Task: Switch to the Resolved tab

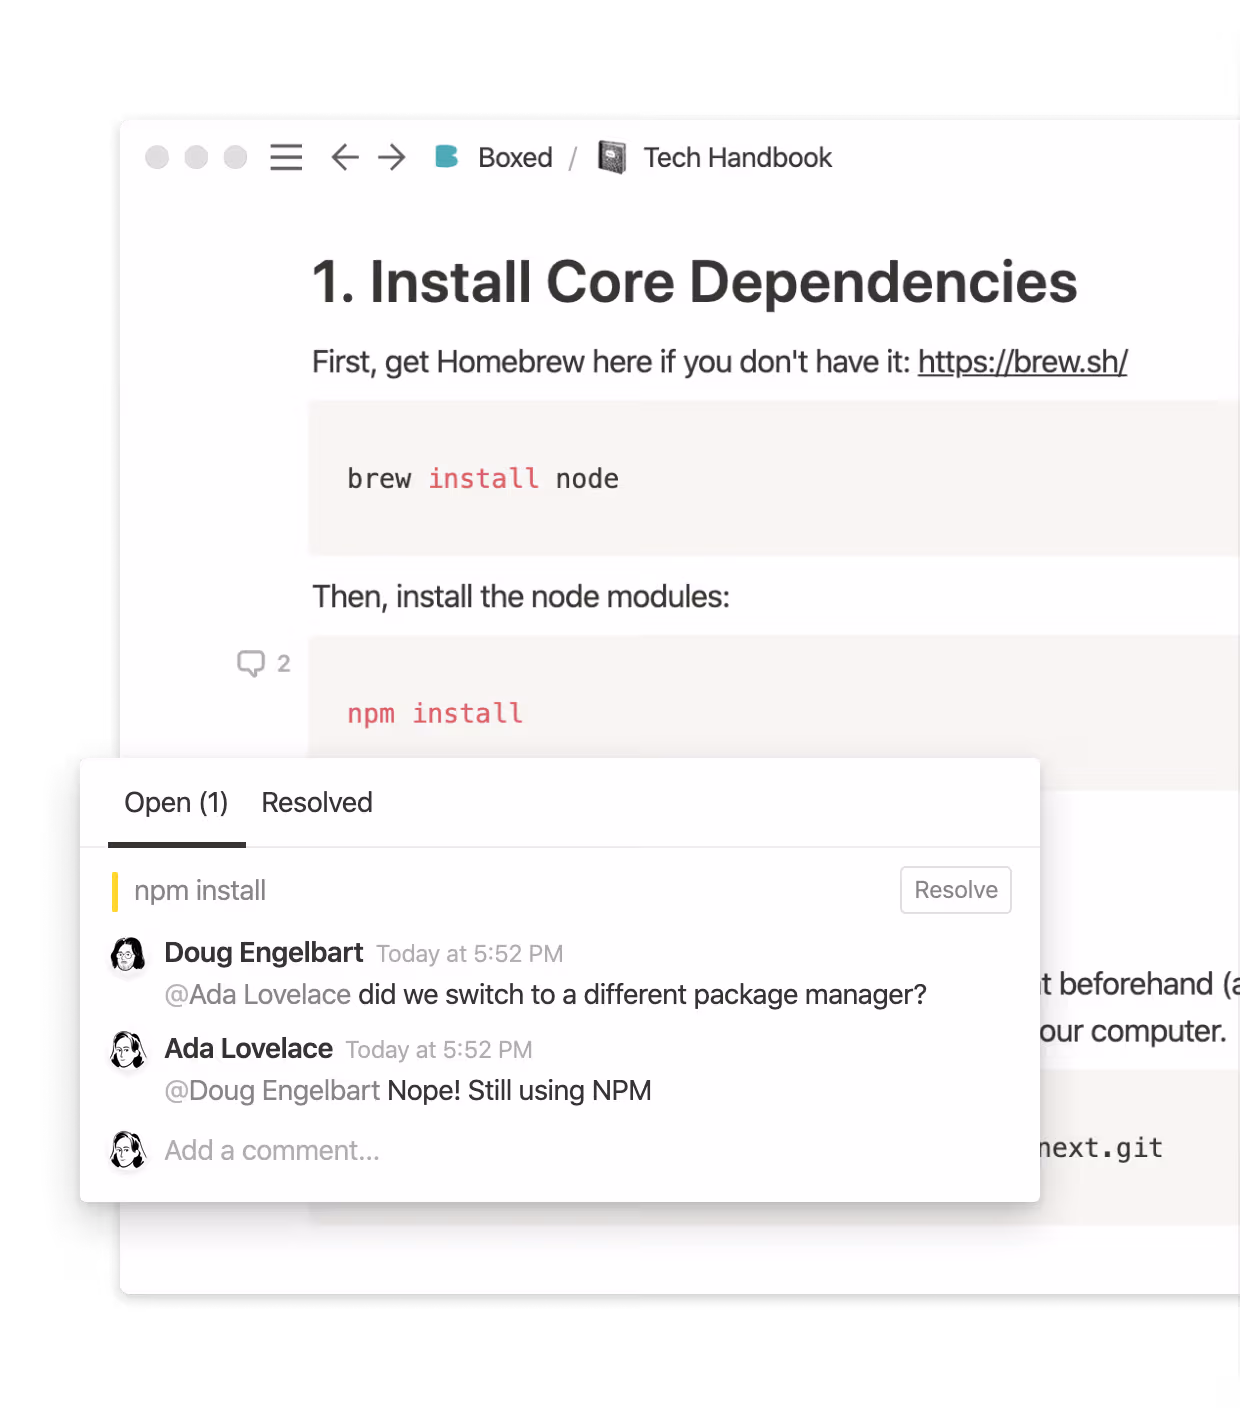Action: pos(316,802)
